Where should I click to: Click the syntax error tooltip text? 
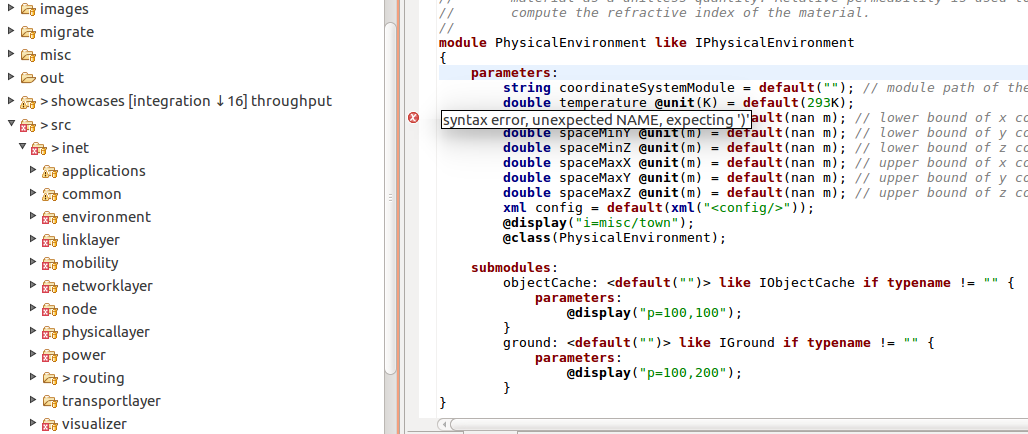tap(595, 119)
